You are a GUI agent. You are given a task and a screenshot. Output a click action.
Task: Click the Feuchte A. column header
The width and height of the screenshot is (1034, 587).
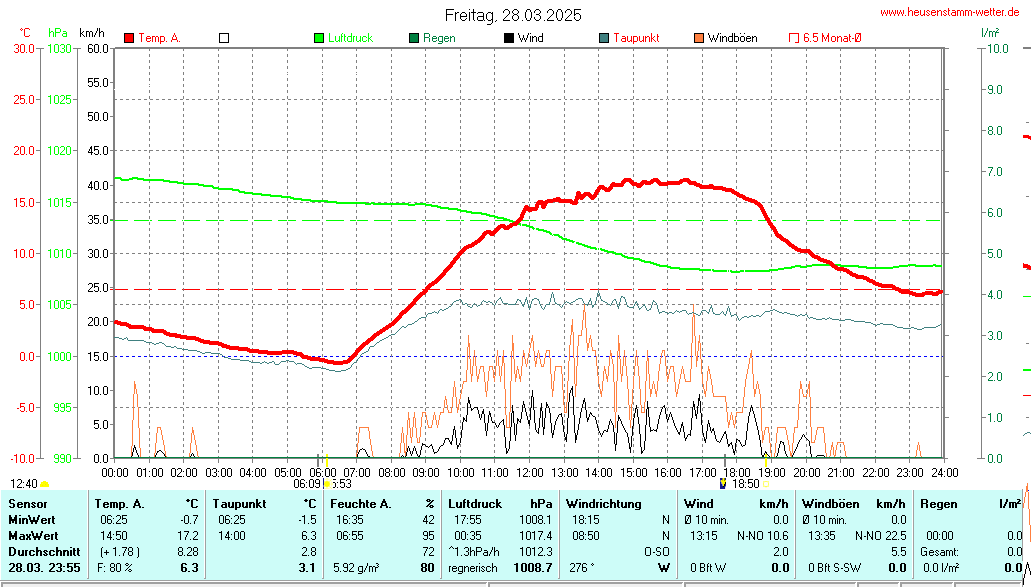click(x=364, y=504)
